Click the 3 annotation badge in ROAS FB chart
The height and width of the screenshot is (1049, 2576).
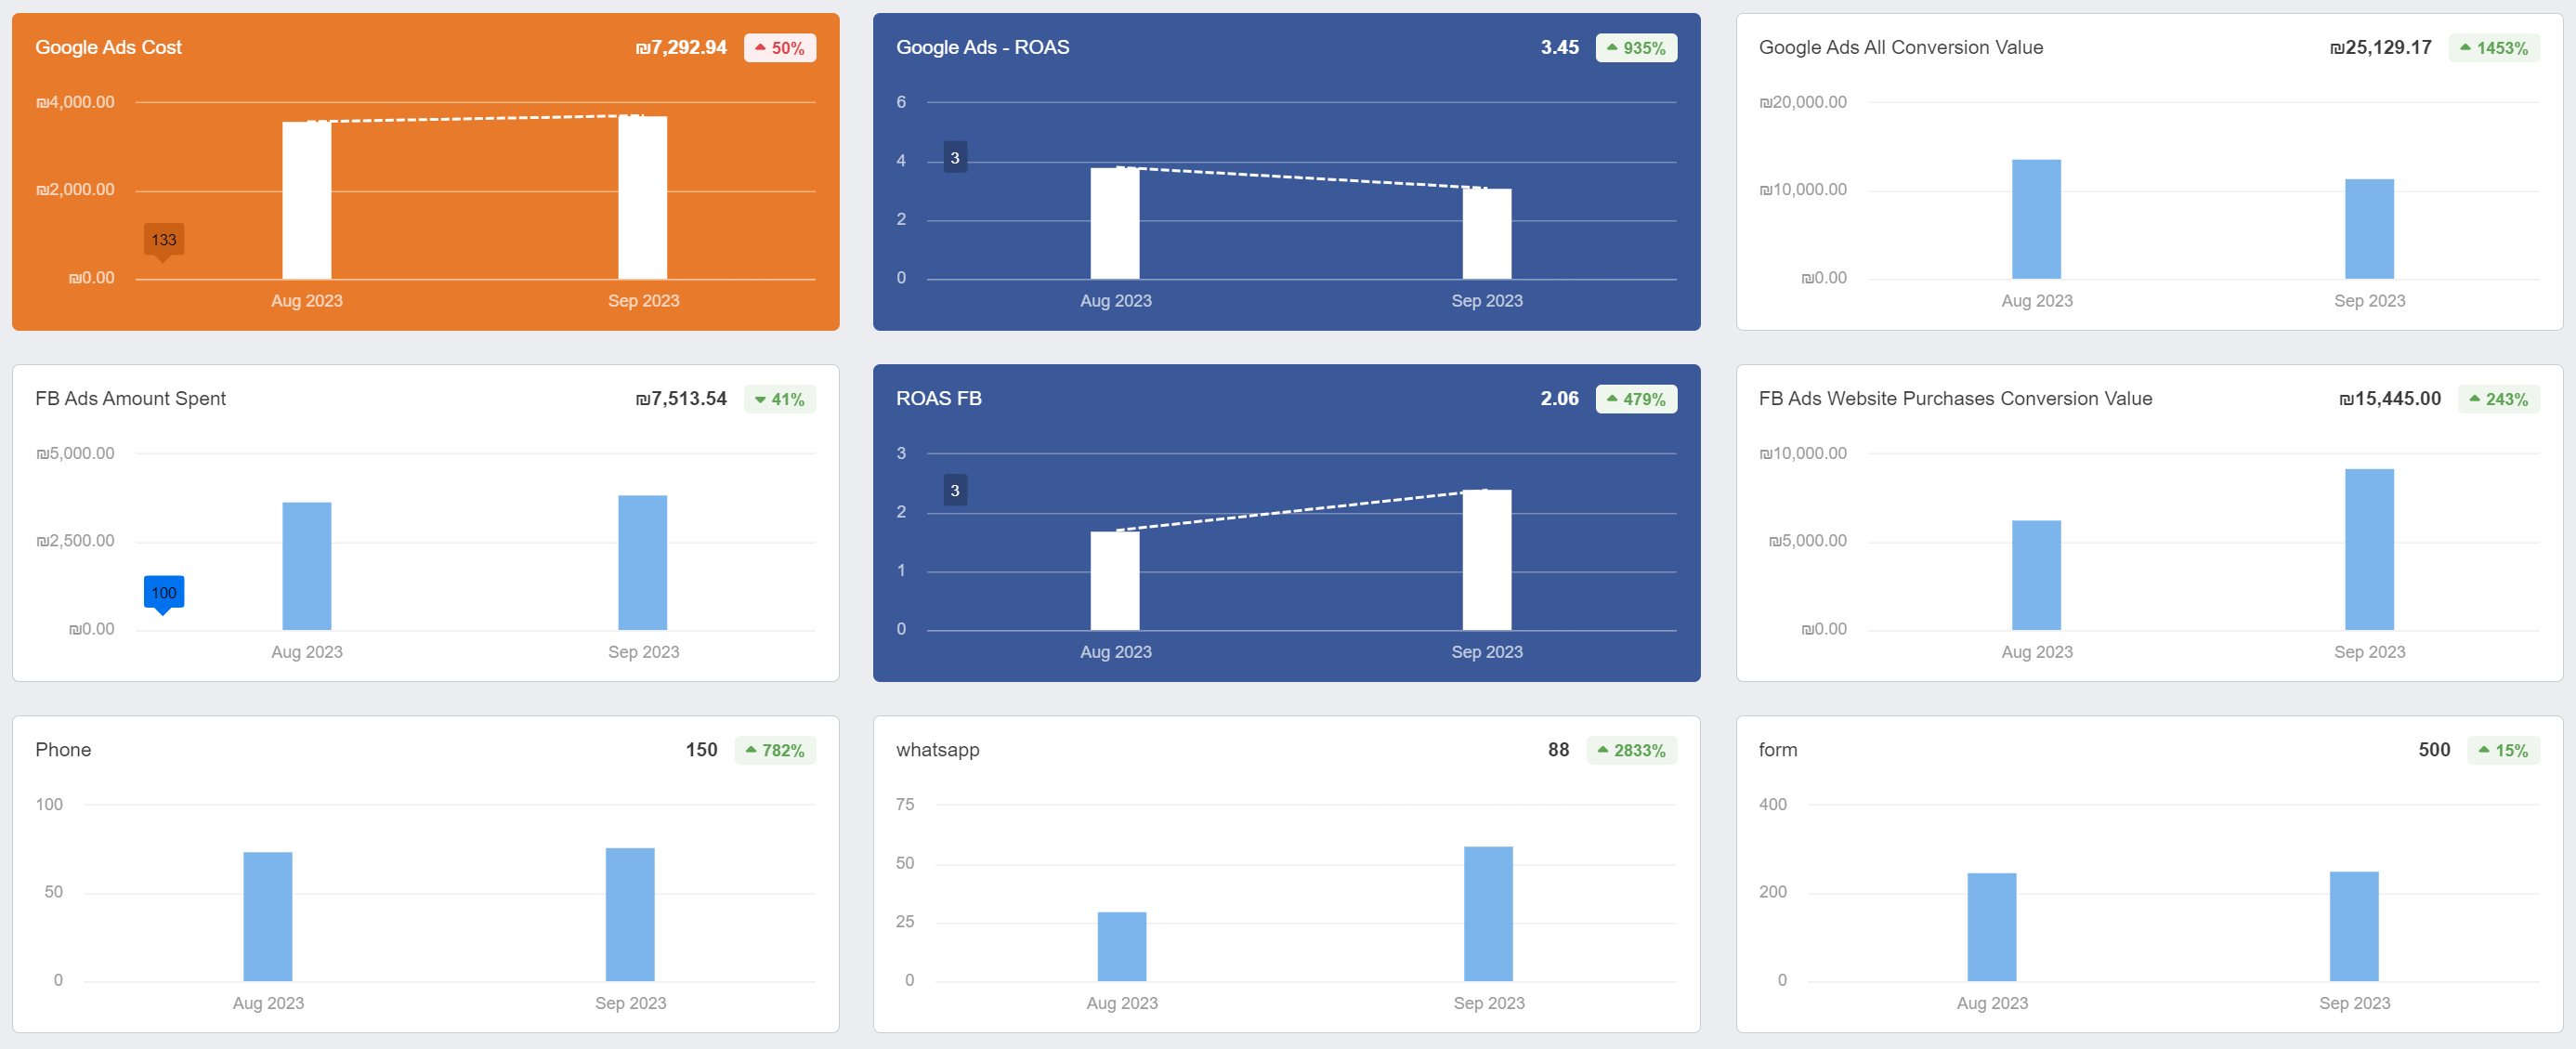click(955, 490)
